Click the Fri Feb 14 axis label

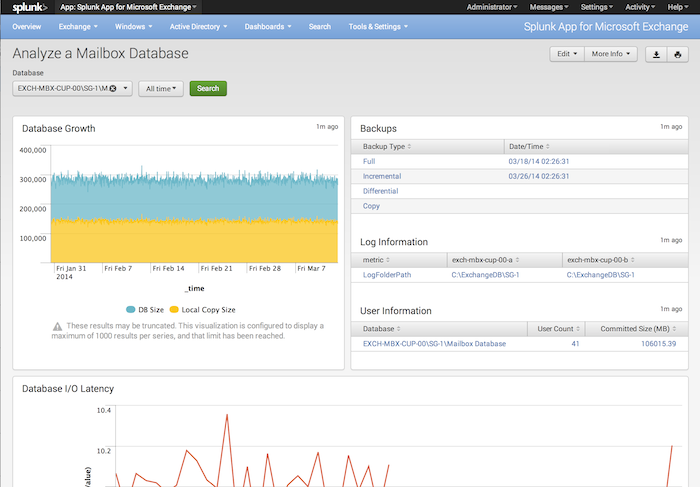(x=168, y=268)
